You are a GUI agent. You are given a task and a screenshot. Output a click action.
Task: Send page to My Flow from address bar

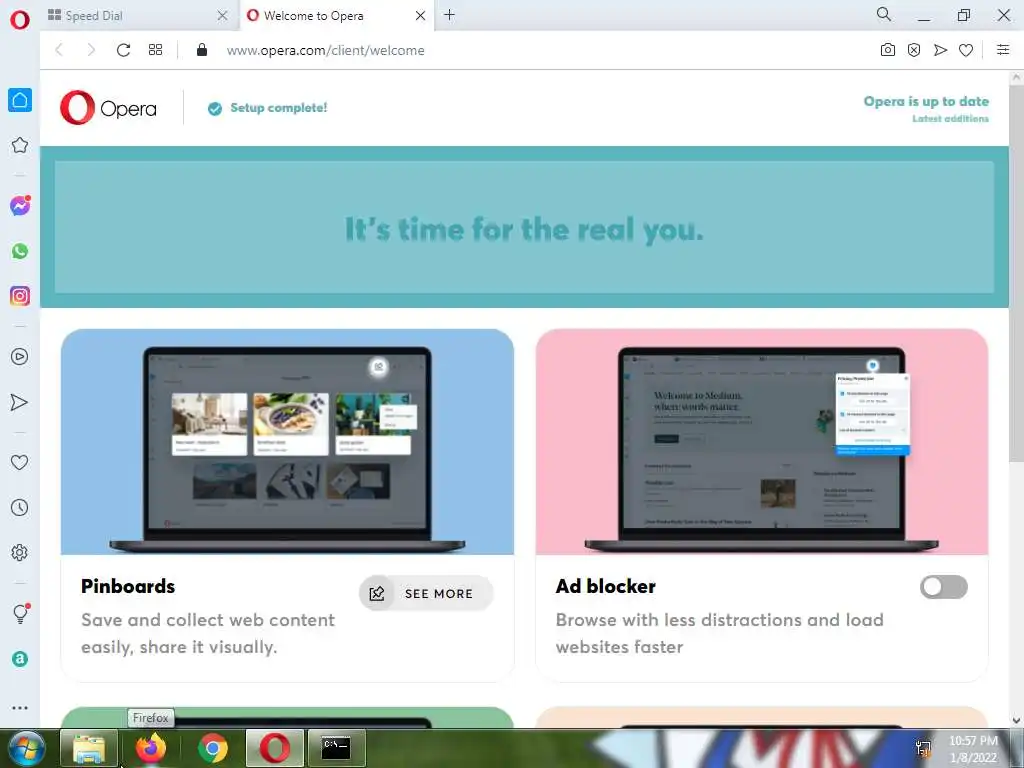tap(940, 50)
